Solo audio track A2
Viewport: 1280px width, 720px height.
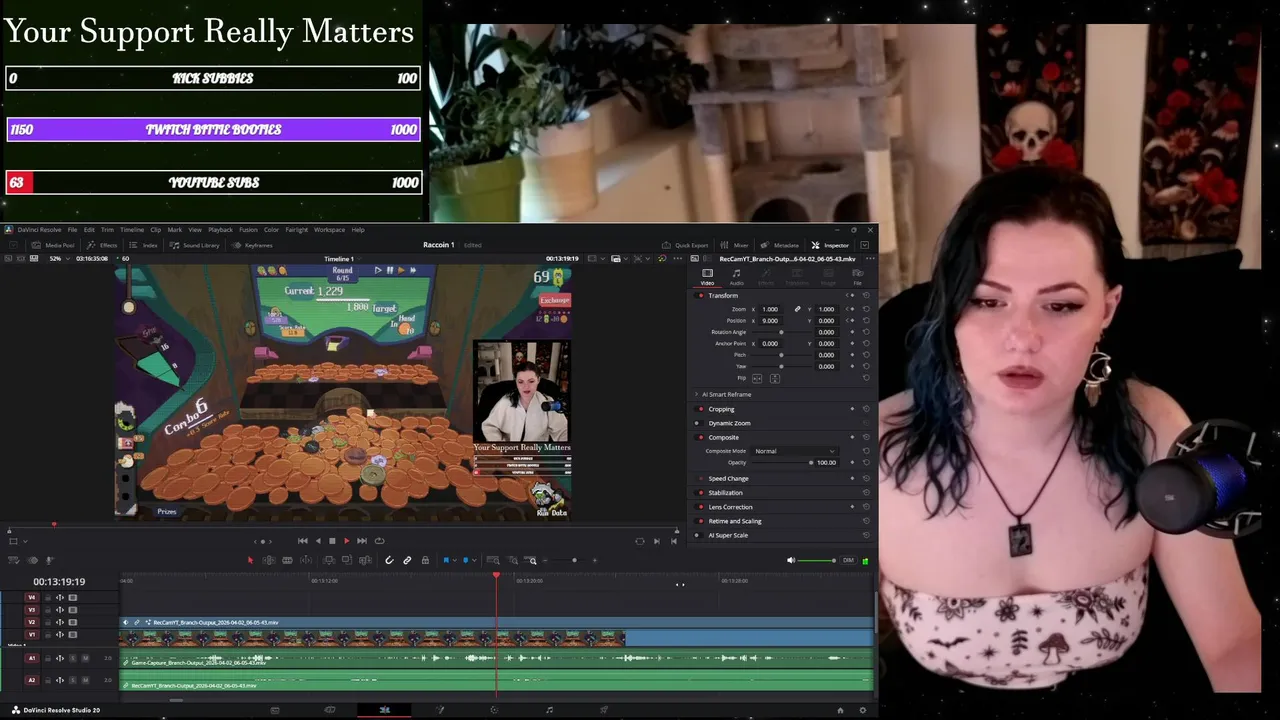pos(73,680)
